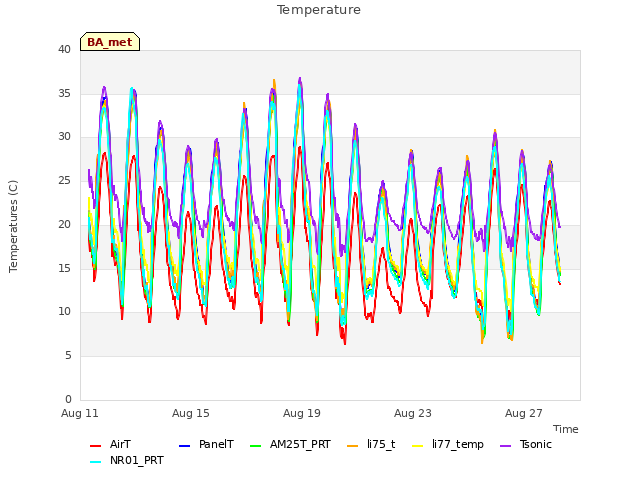Click the 20 y-axis tick label
640x480 pixels.
[x=64, y=224]
